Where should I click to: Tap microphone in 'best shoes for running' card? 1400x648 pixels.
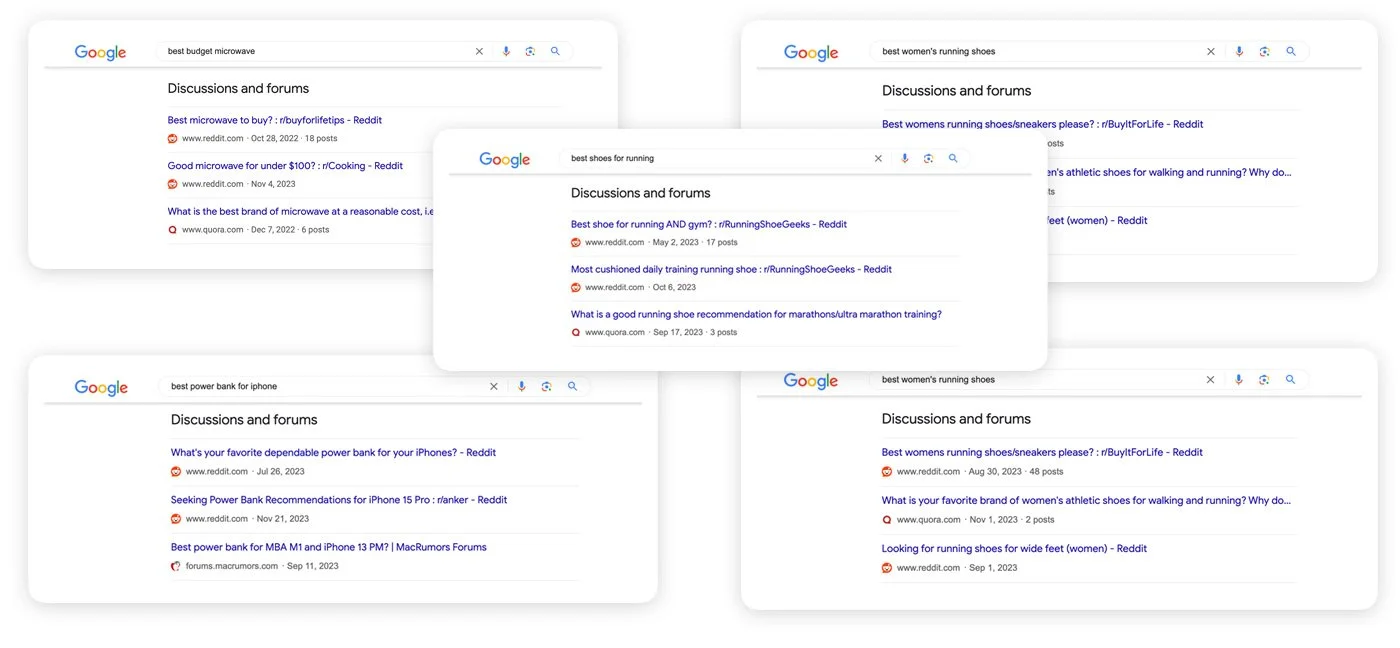pyautogui.click(x=904, y=158)
